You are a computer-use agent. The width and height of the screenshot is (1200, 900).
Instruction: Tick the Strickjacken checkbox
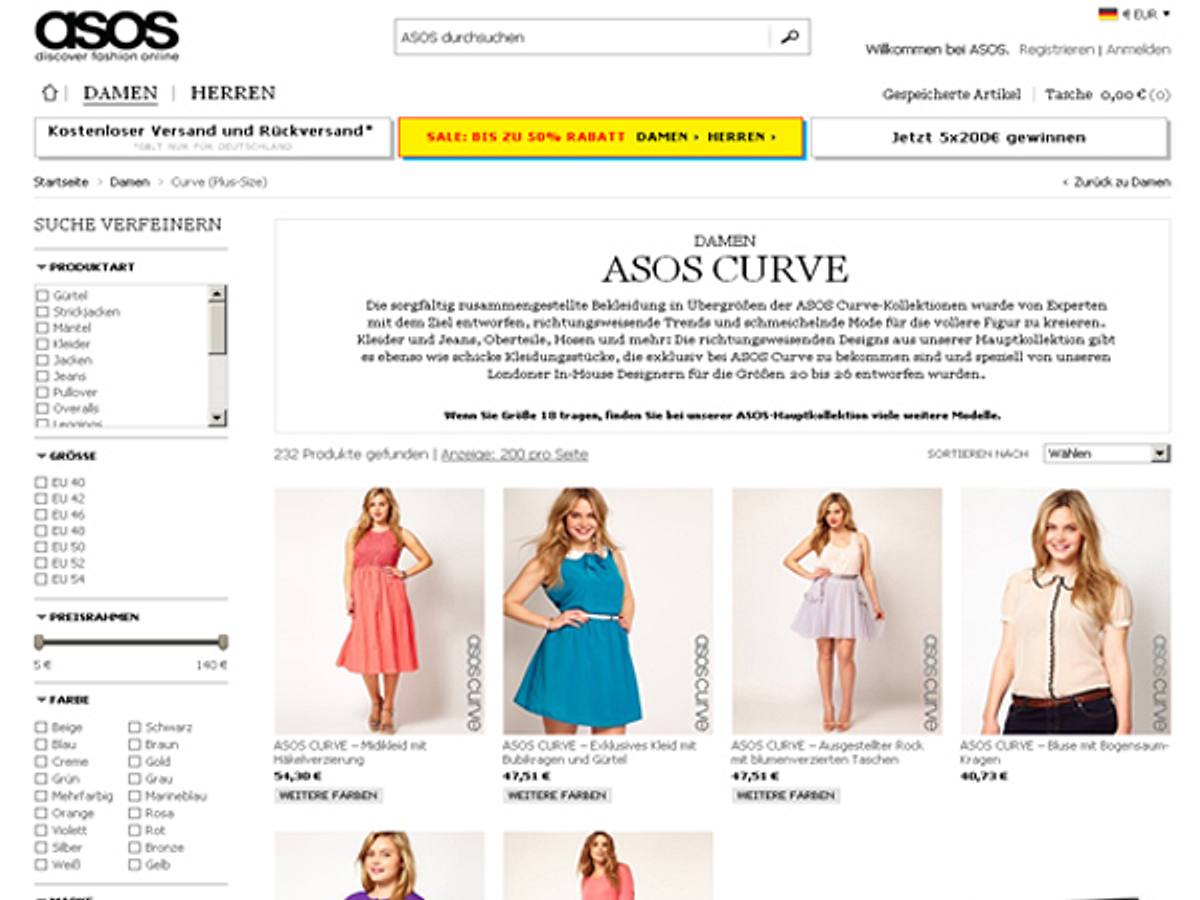pyautogui.click(x=42, y=312)
